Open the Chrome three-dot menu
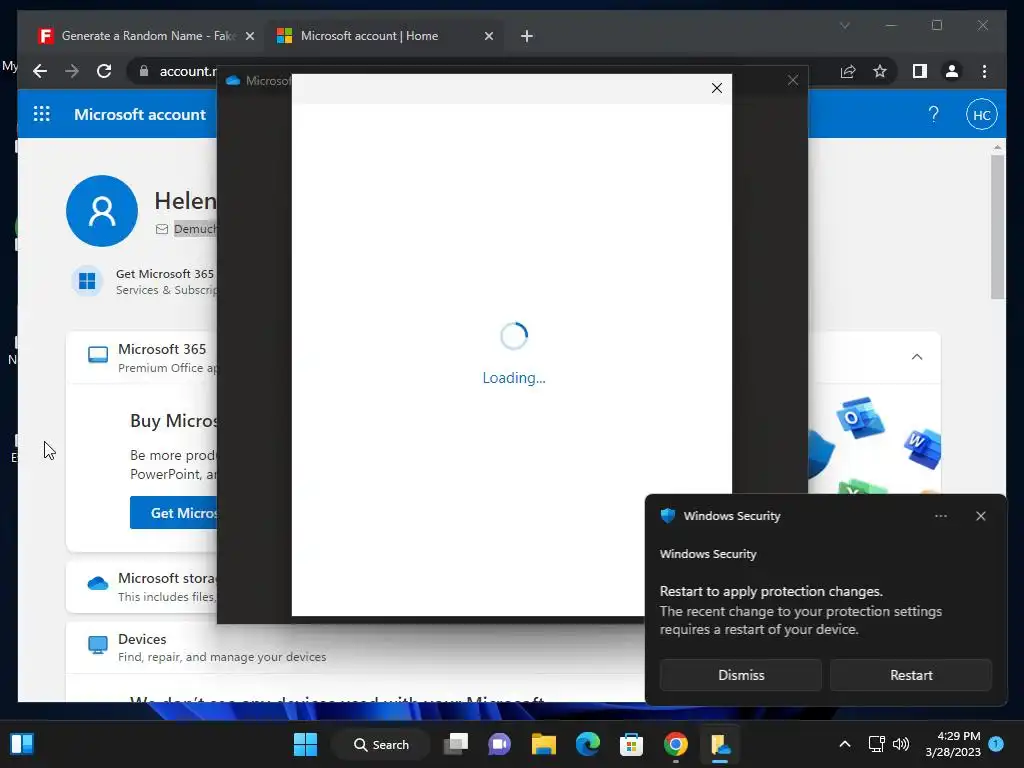The height and width of the screenshot is (768, 1024). pos(984,71)
